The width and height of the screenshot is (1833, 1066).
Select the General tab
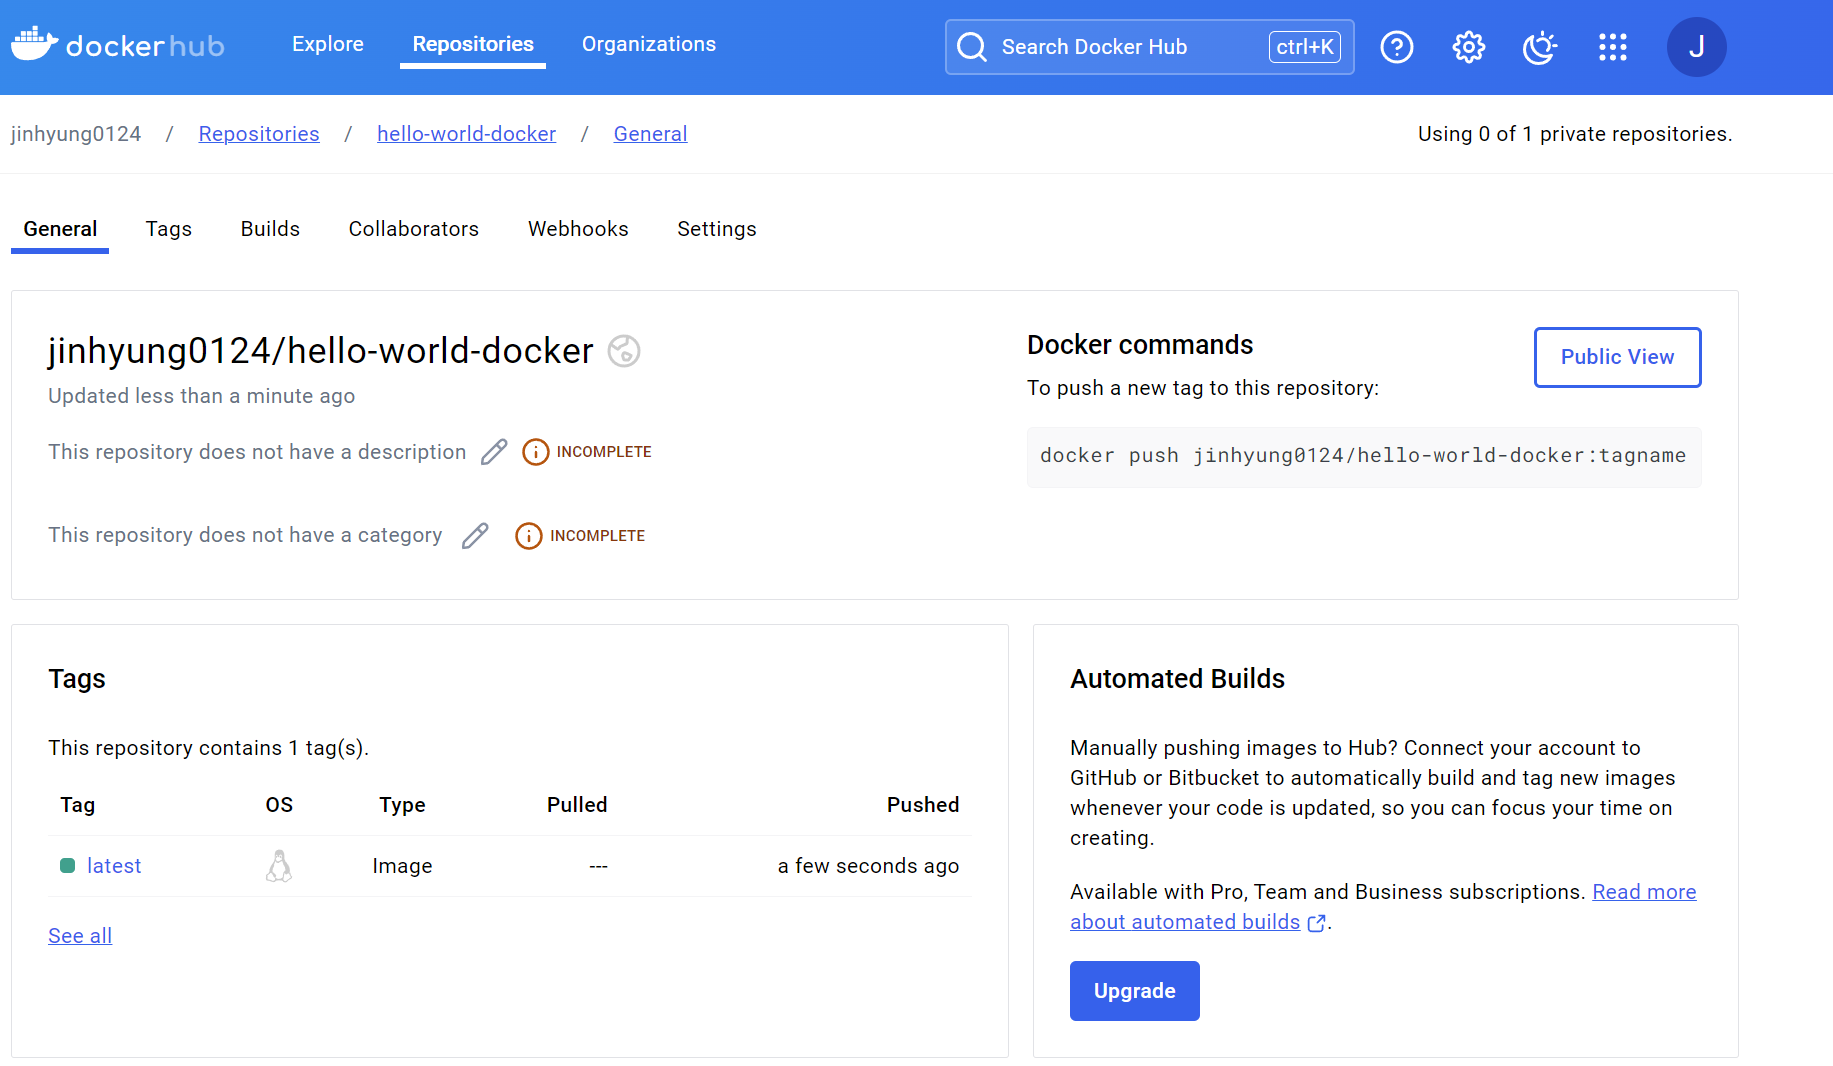click(x=60, y=229)
